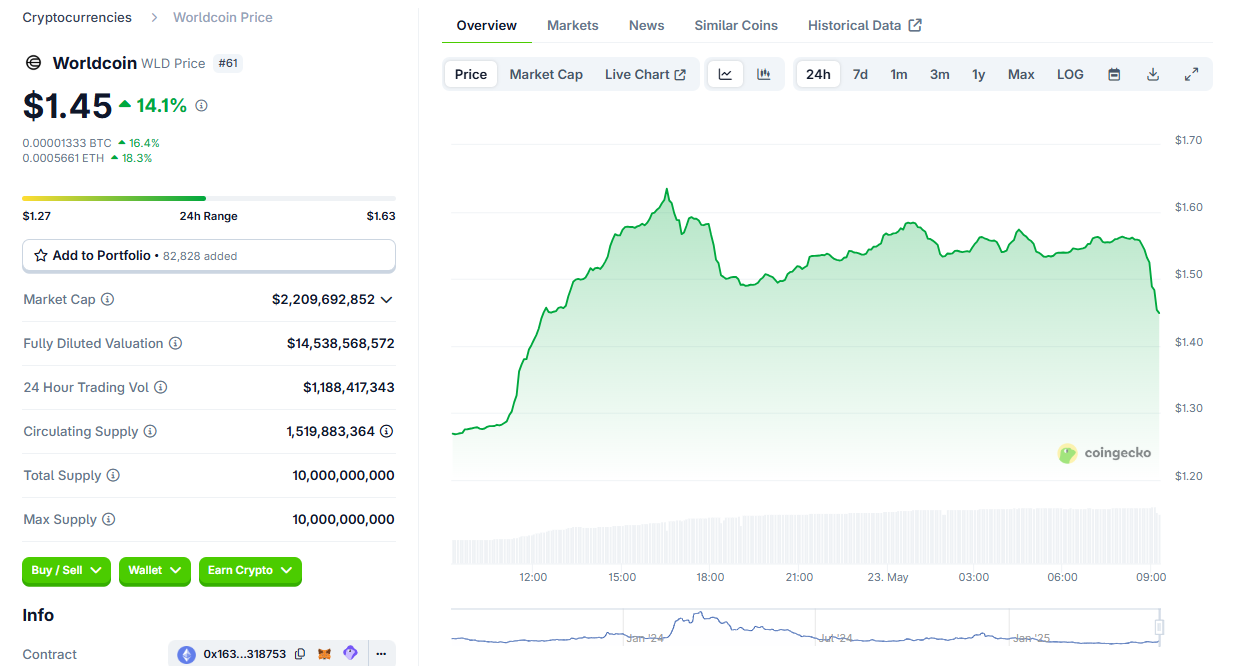Show Total Supply info icon

113,476
